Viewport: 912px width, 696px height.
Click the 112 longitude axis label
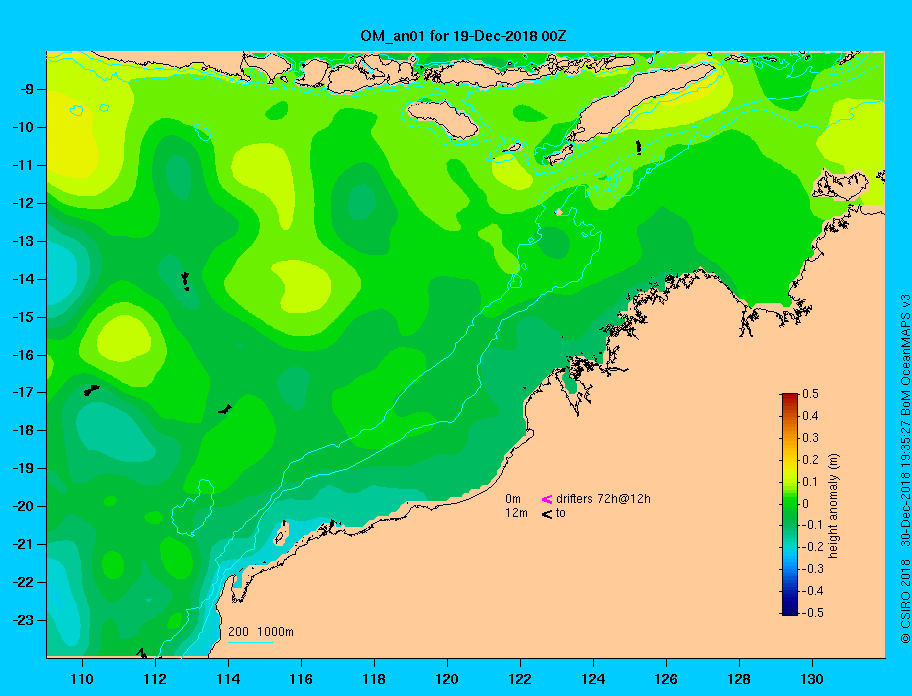pyautogui.click(x=155, y=679)
